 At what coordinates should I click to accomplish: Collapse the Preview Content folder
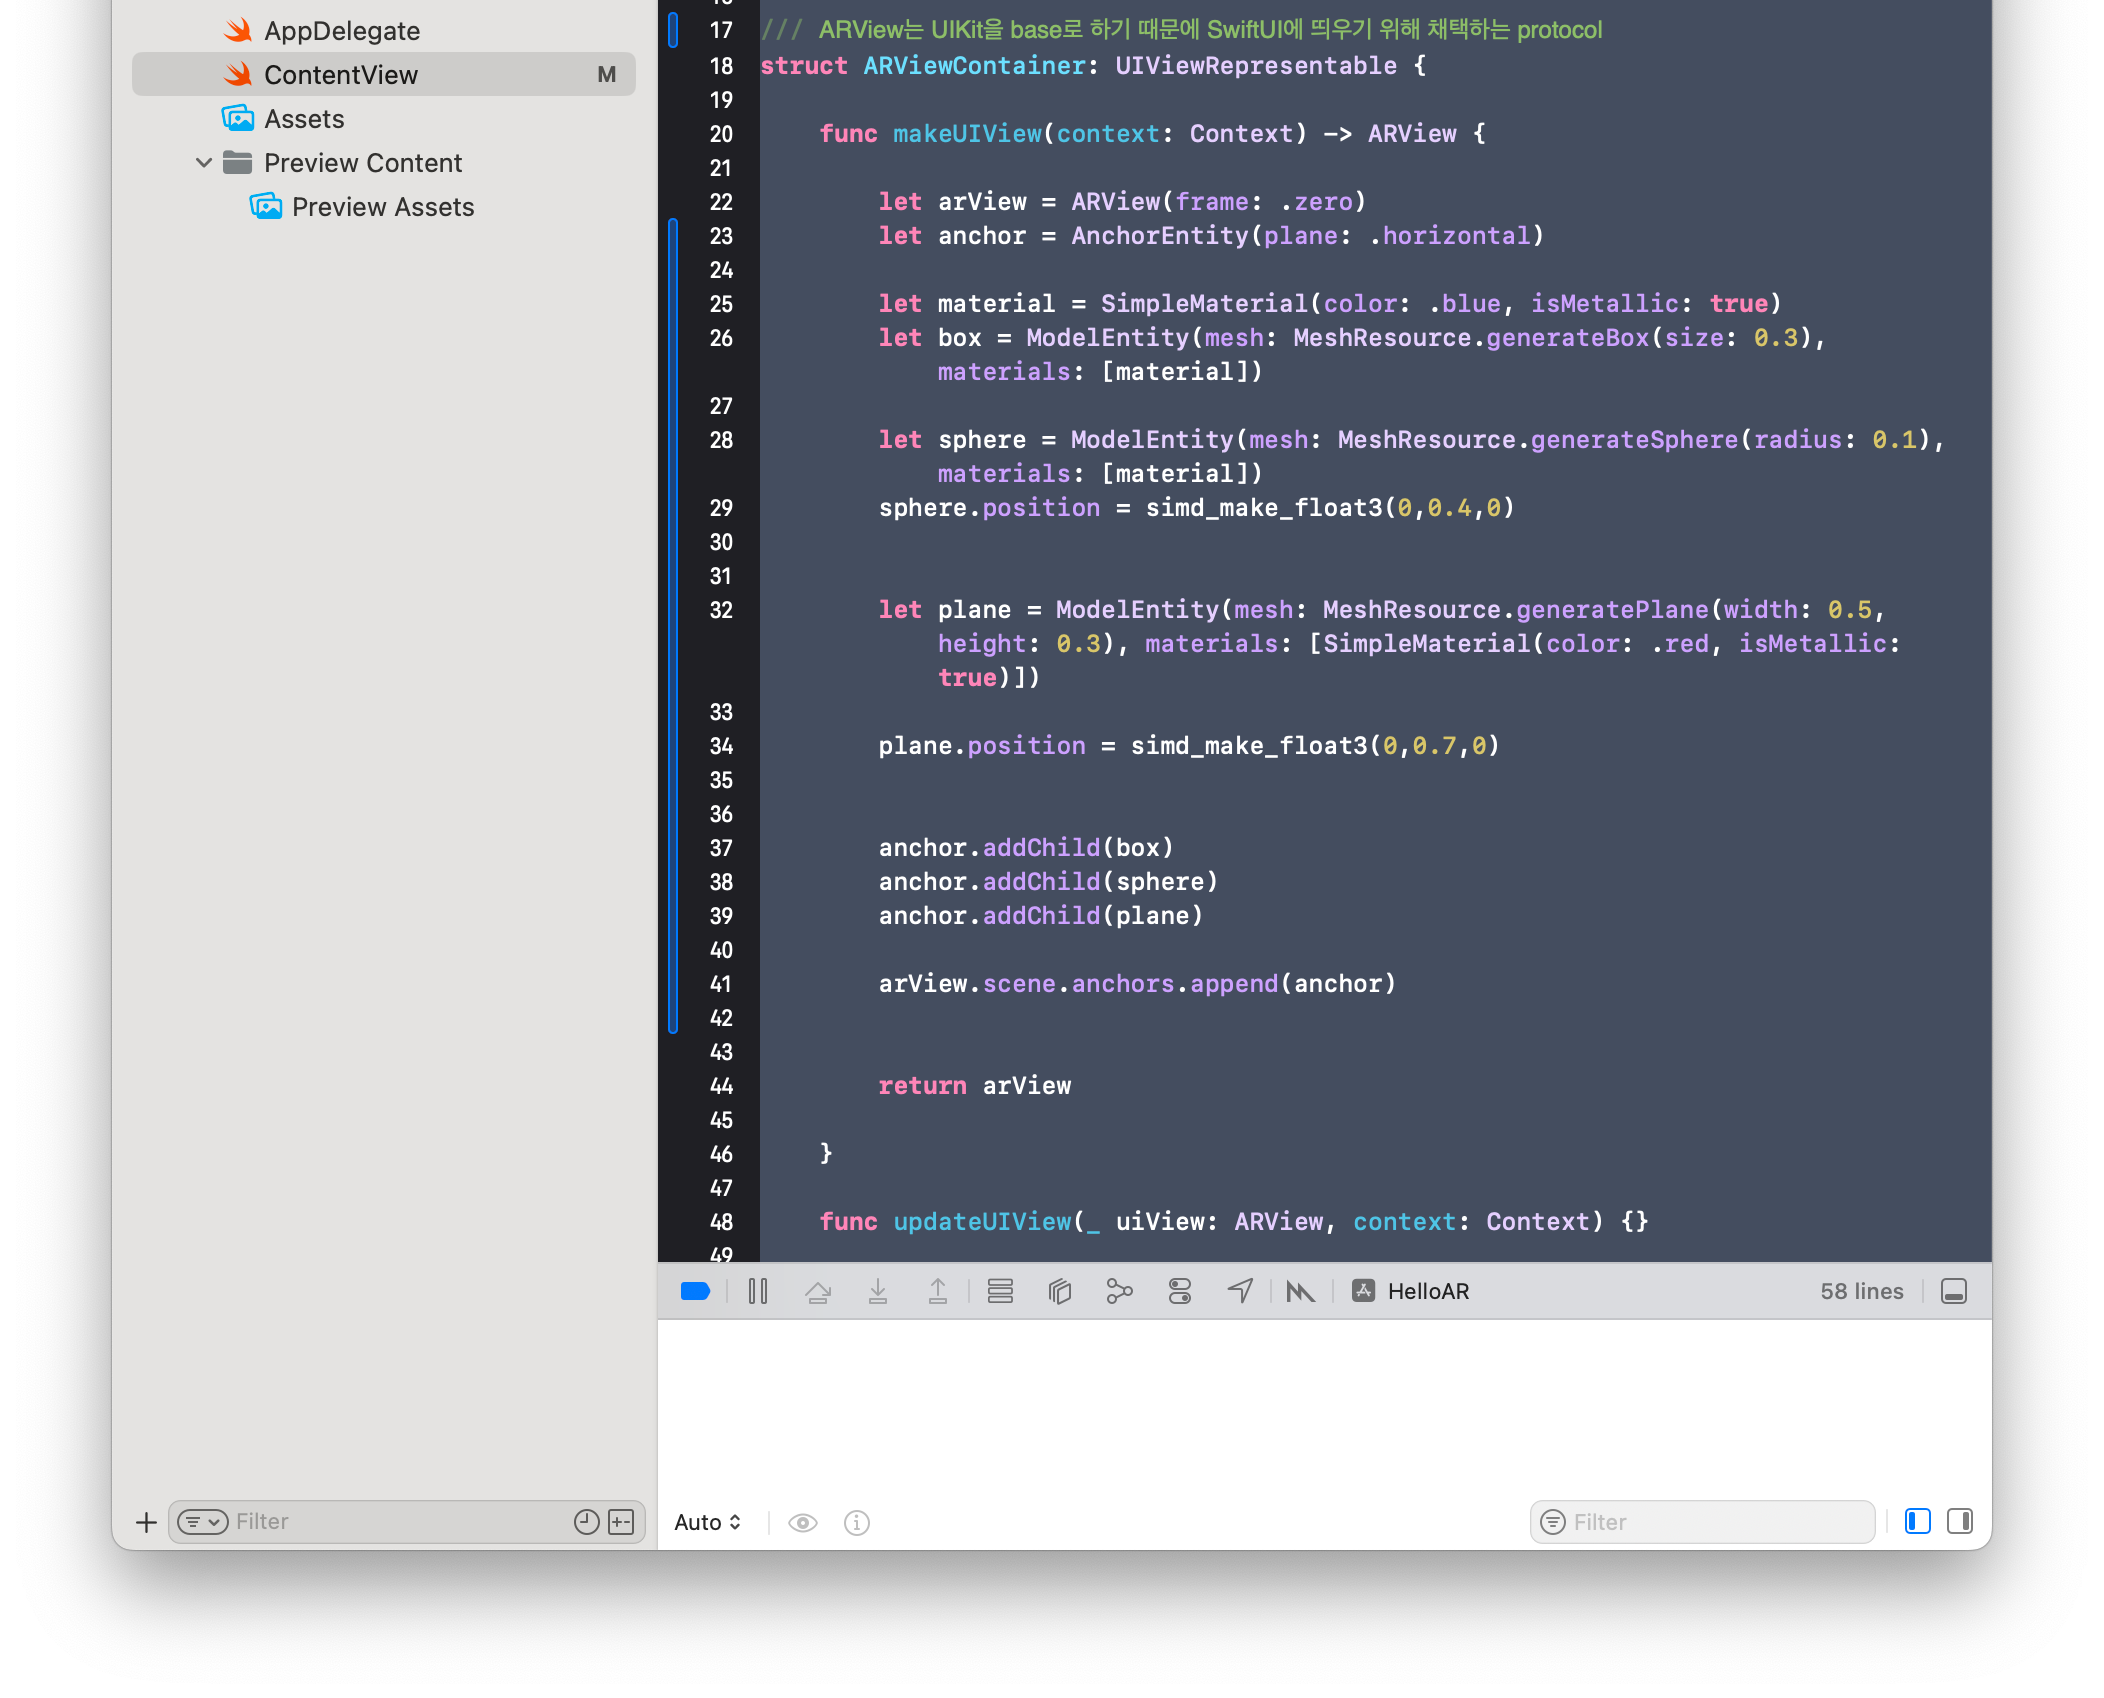pyautogui.click(x=204, y=163)
